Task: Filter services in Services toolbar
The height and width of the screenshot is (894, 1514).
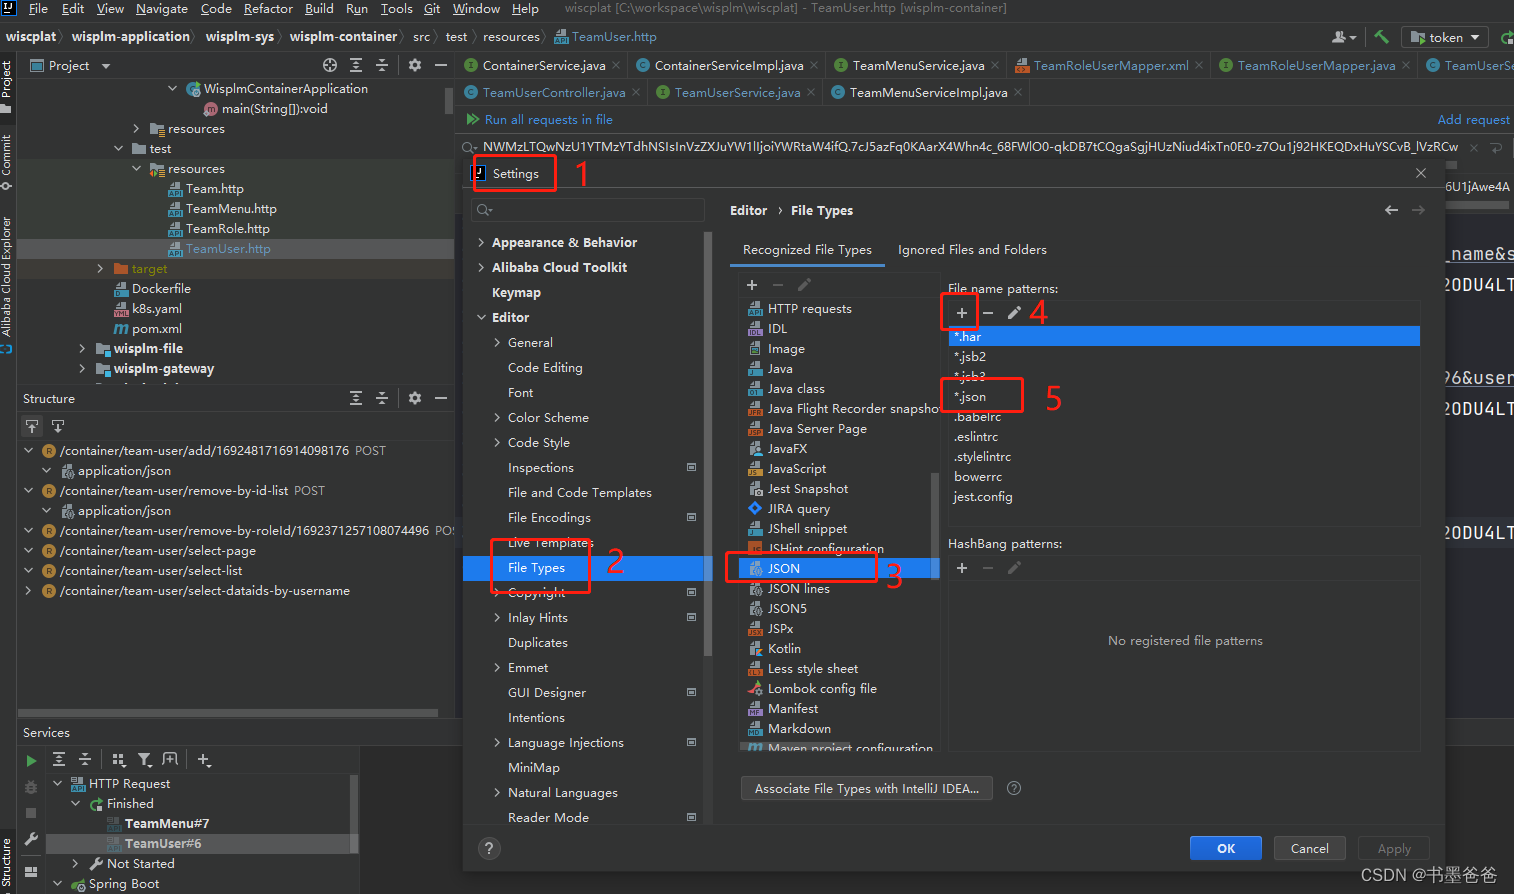Action: coord(145,760)
